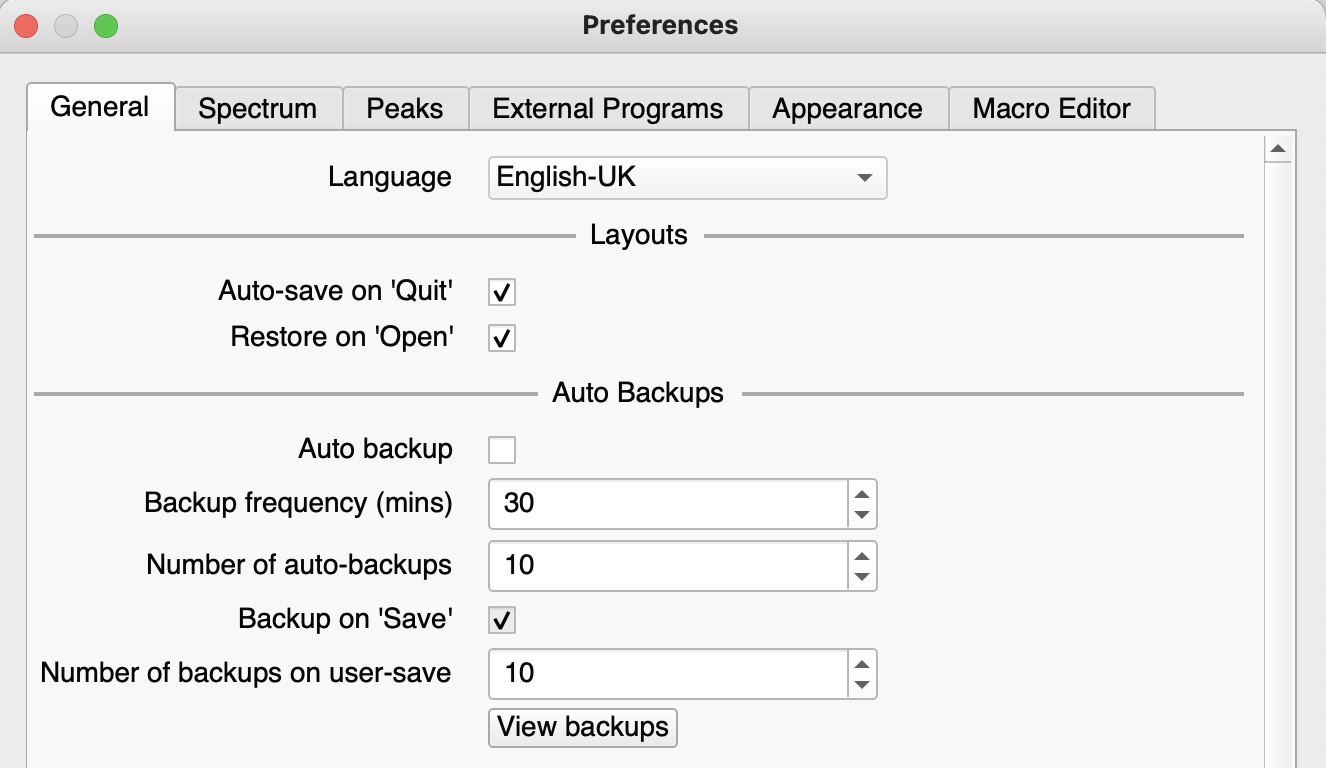The image size is (1326, 768).
Task: Increase Number of backups on user-save
Action: point(861,662)
